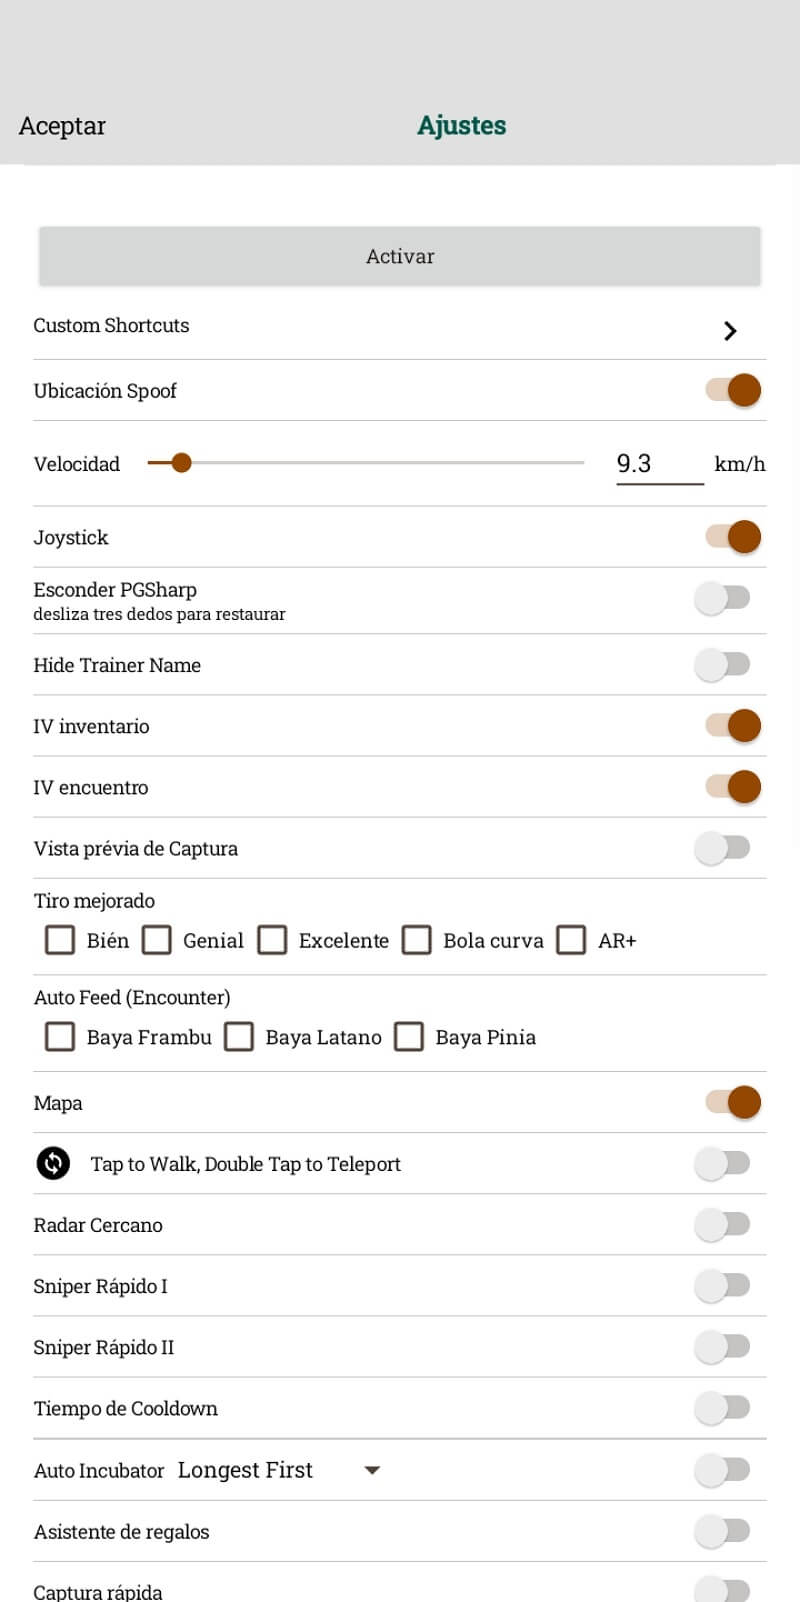Tick the Excelente checkbox
The image size is (800, 1602).
coord(272,940)
